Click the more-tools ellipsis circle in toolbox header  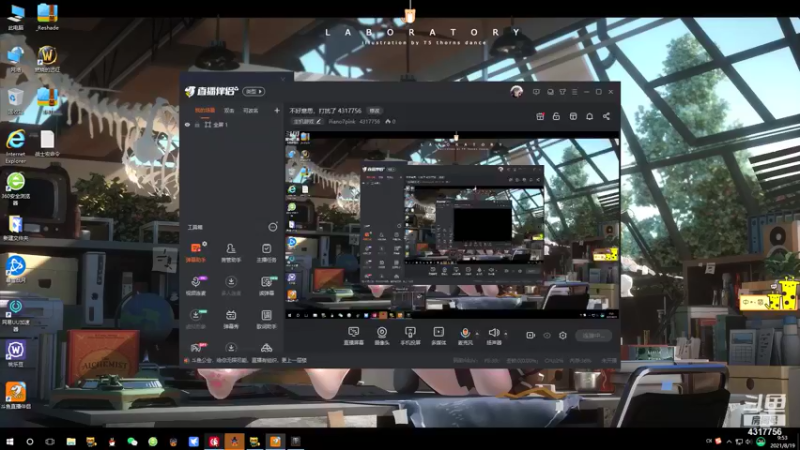273,227
